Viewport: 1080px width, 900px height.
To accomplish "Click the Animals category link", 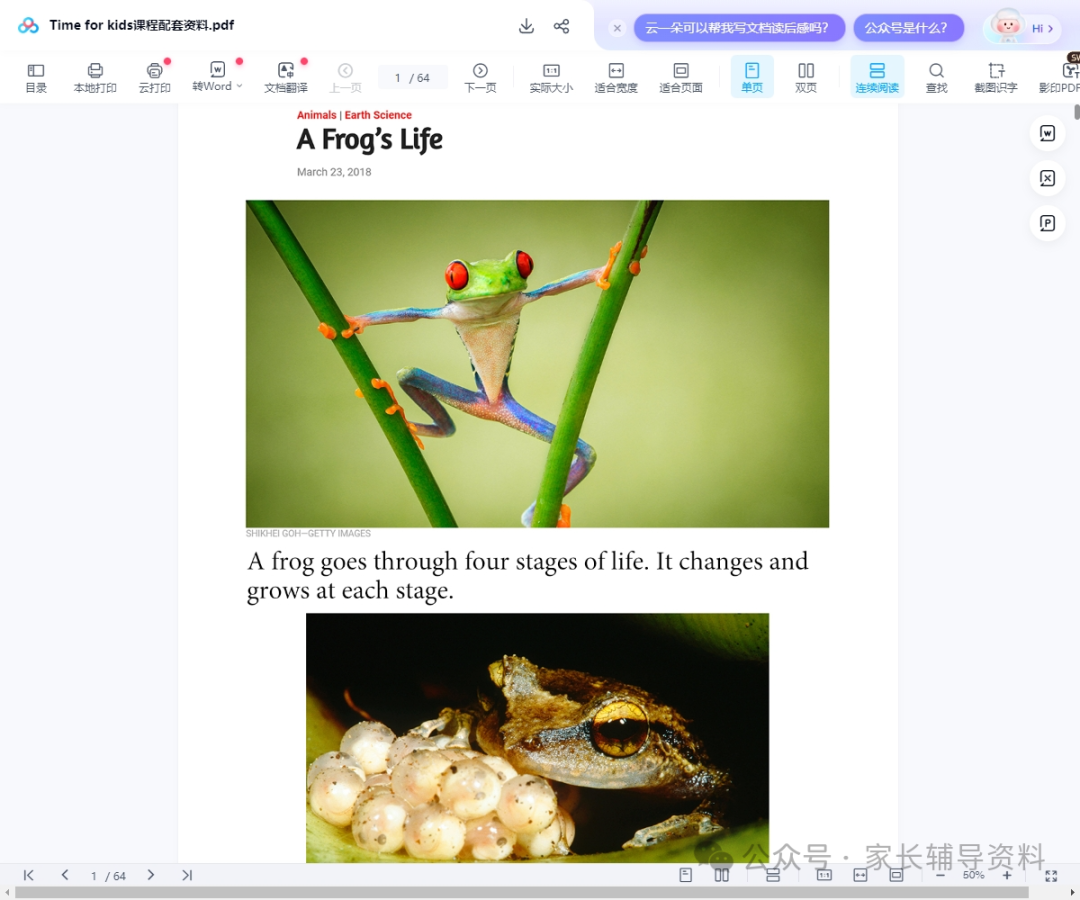I will tap(316, 115).
